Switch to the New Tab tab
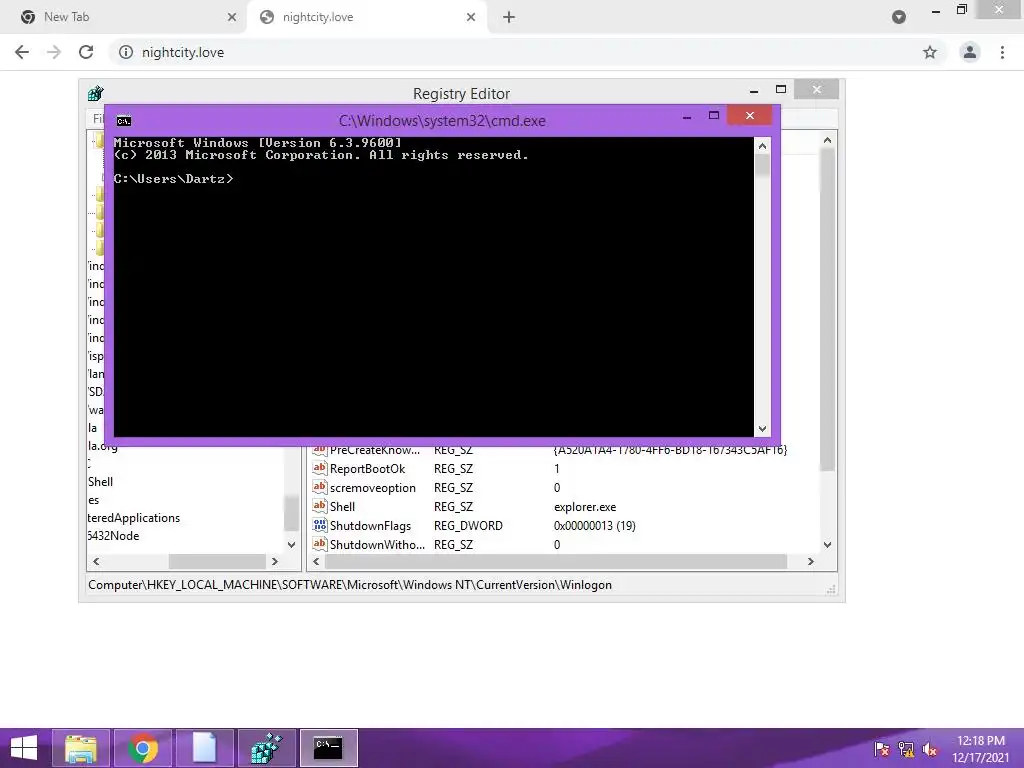1024x768 pixels. tap(123, 17)
